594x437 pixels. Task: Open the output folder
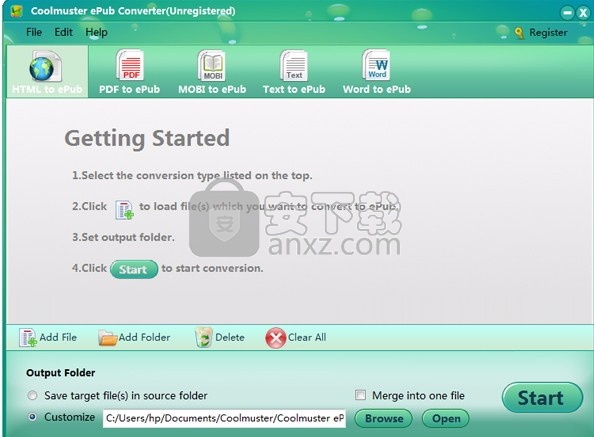coord(446,418)
